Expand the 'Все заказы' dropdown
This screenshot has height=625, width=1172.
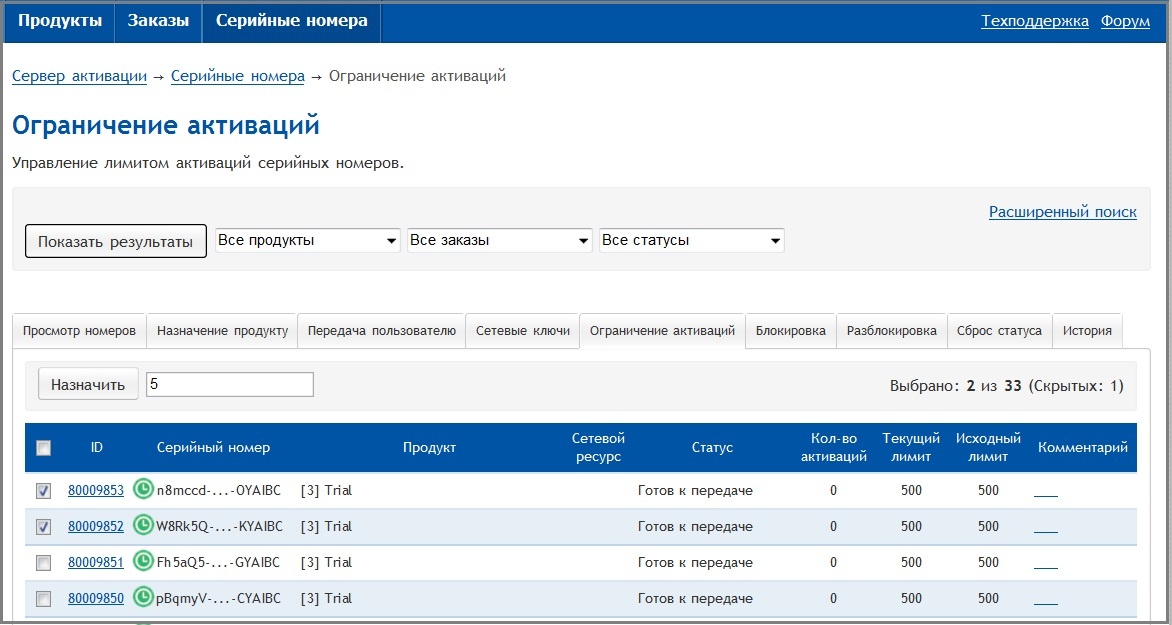tap(499, 241)
